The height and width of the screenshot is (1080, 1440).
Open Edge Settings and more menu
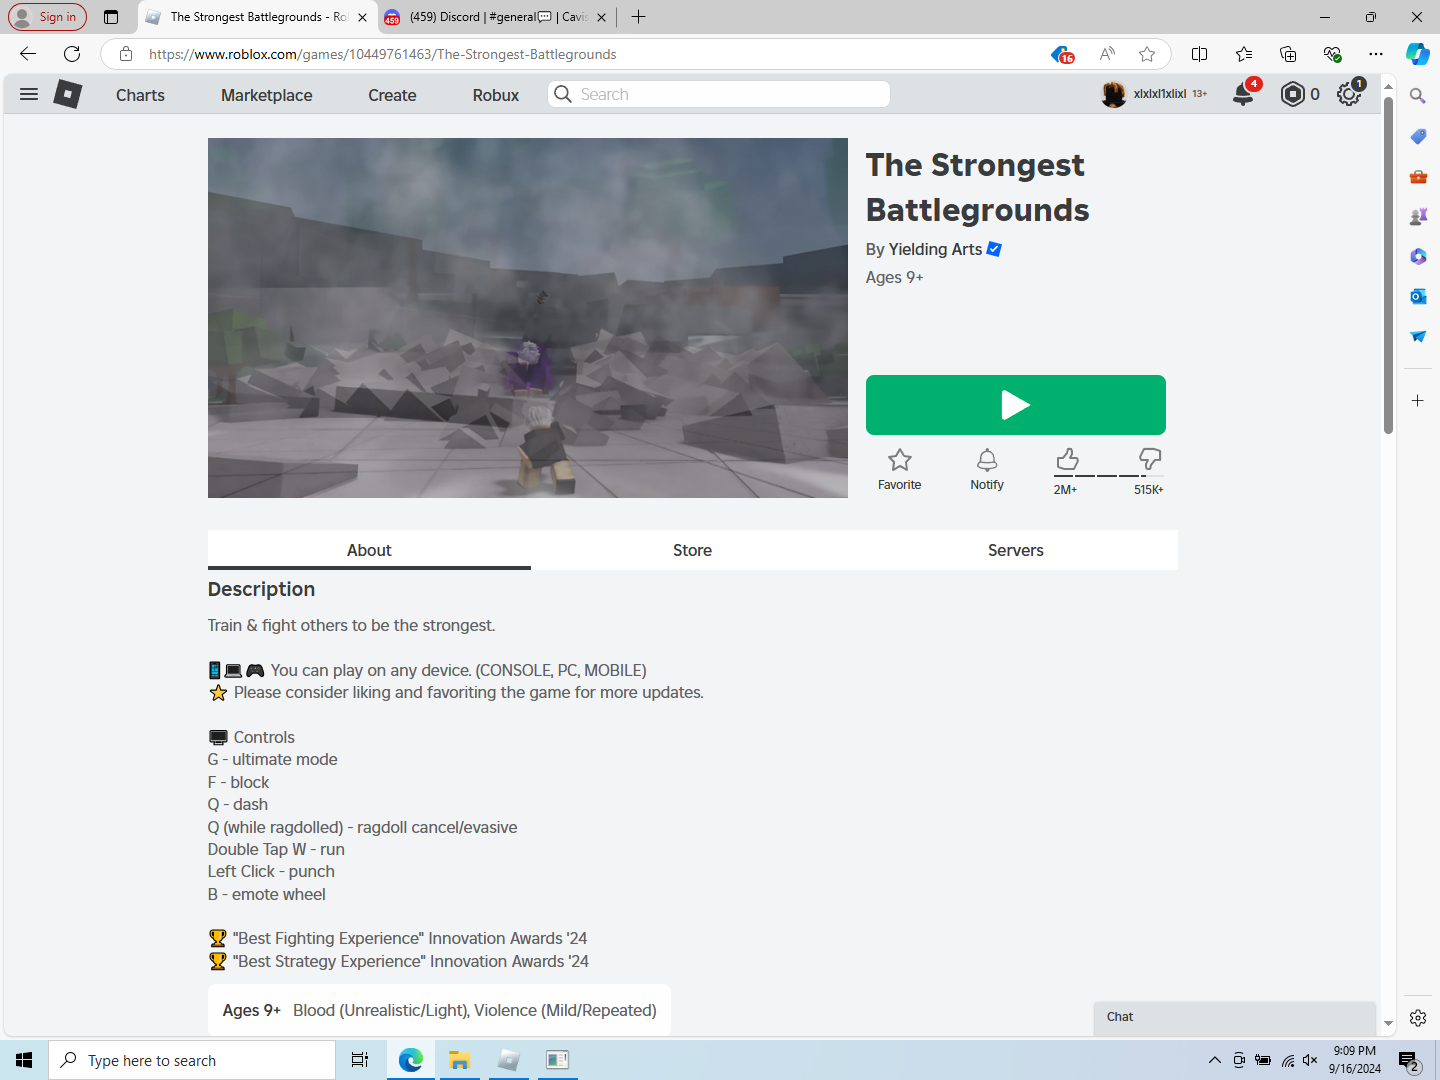[x=1376, y=54]
